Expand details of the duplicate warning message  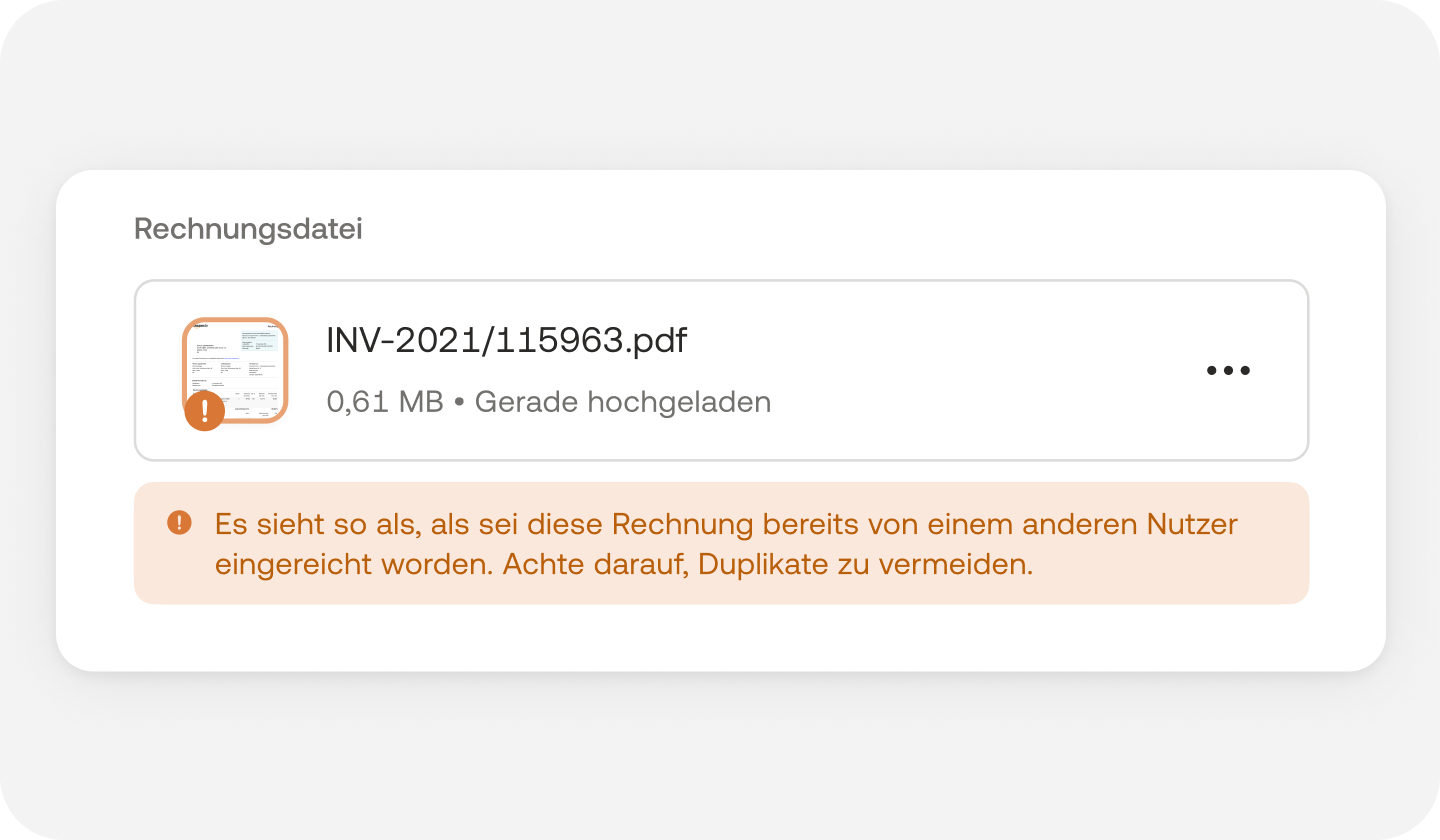coord(720,542)
